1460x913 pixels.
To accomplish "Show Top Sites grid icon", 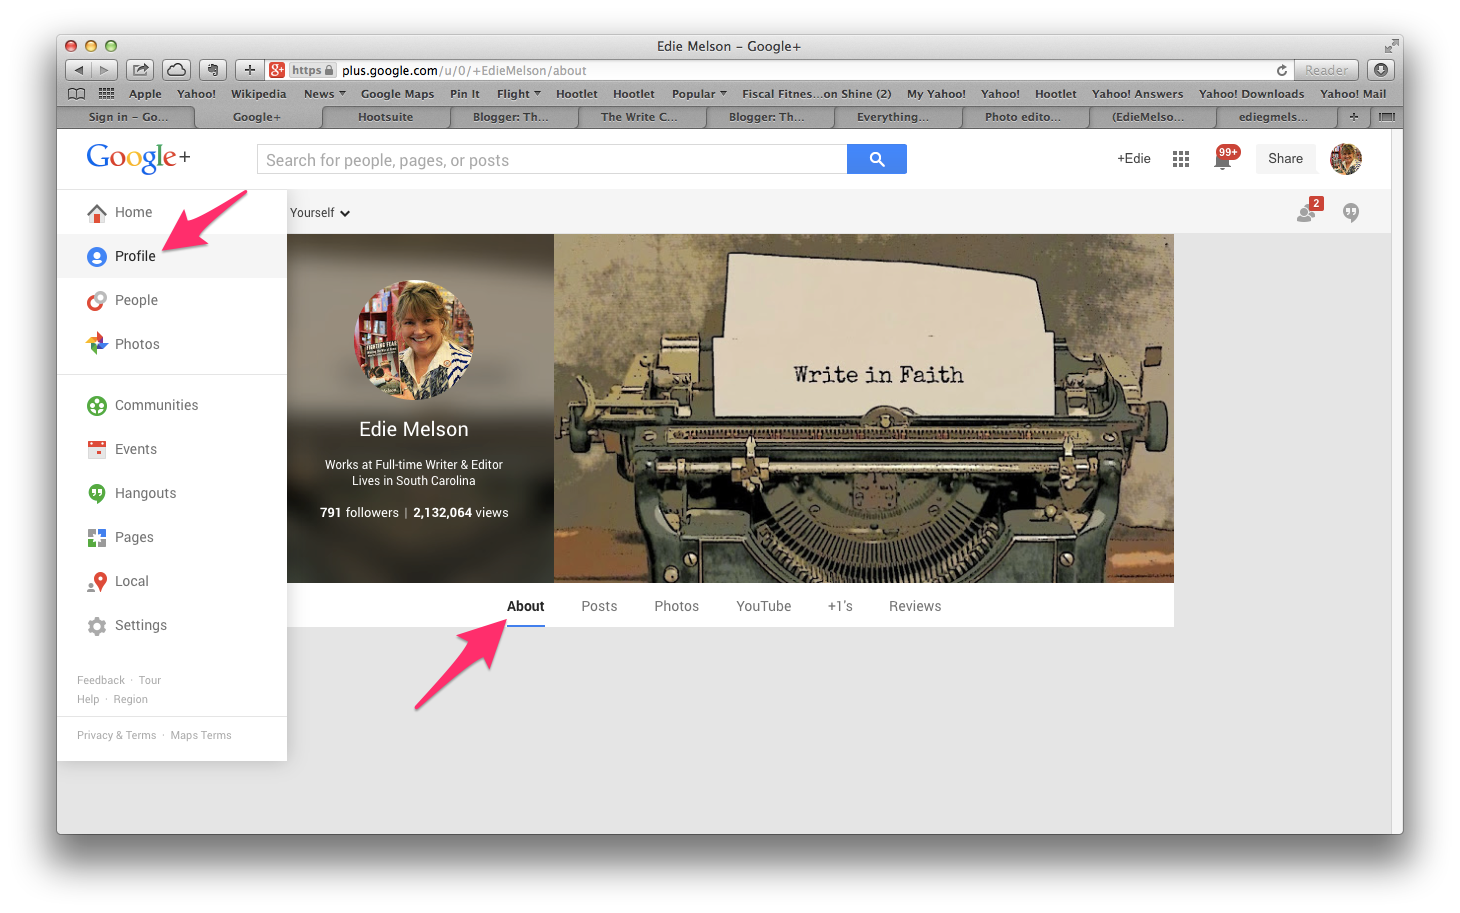I will pyautogui.click(x=107, y=94).
